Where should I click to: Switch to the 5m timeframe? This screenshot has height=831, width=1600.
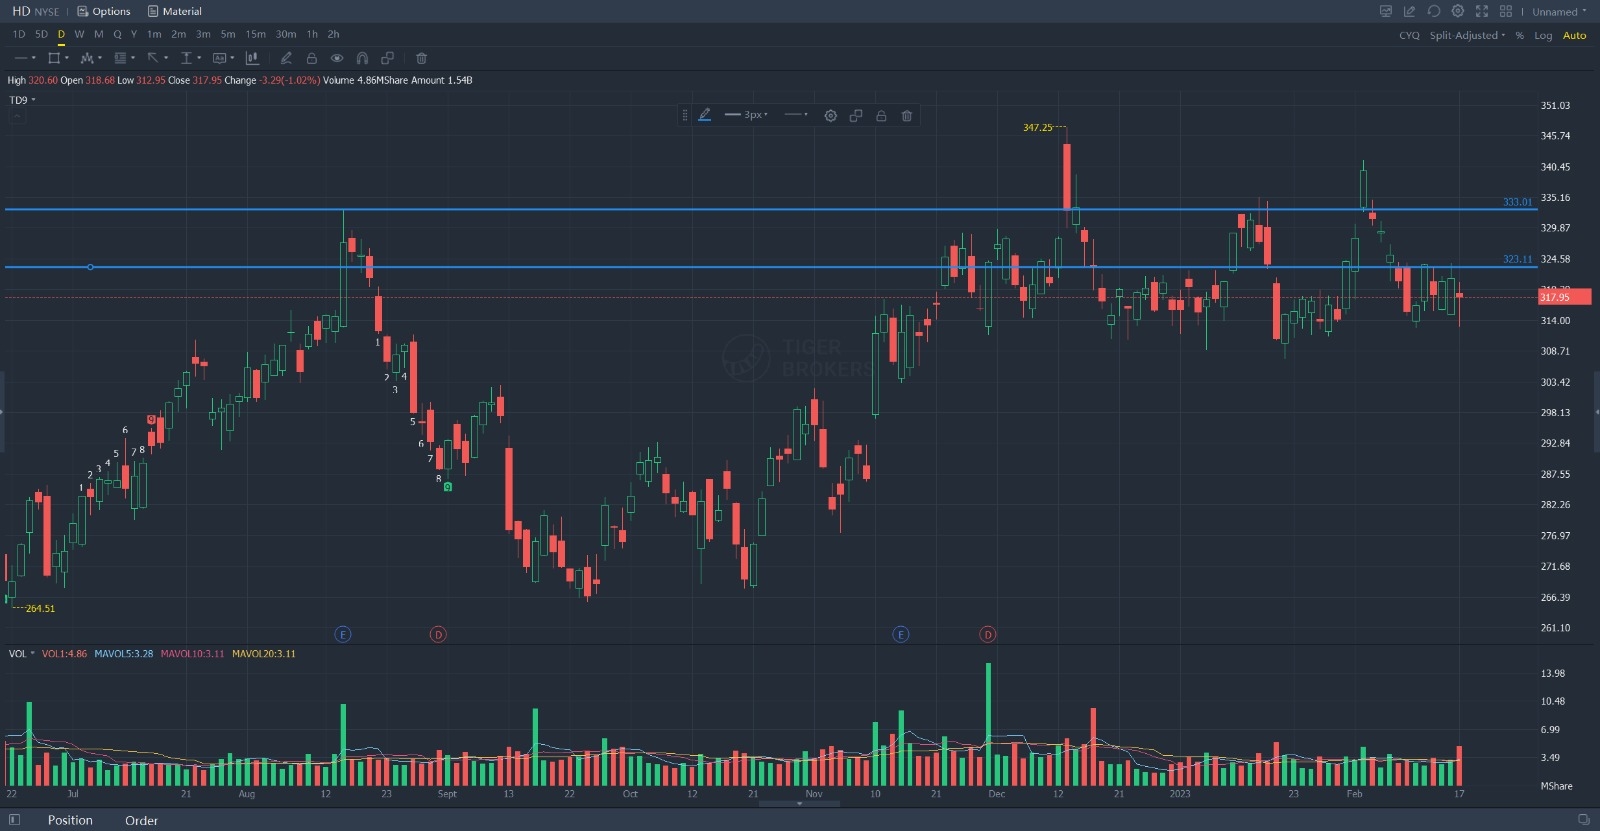(x=228, y=34)
